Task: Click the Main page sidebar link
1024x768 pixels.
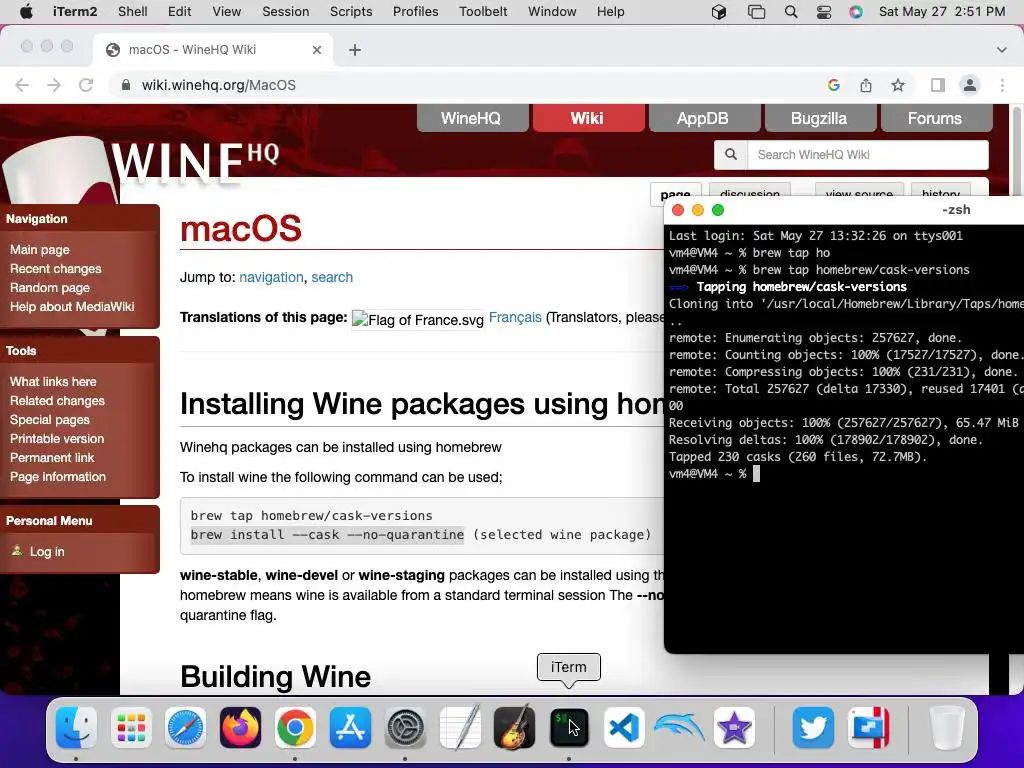Action: [x=40, y=249]
